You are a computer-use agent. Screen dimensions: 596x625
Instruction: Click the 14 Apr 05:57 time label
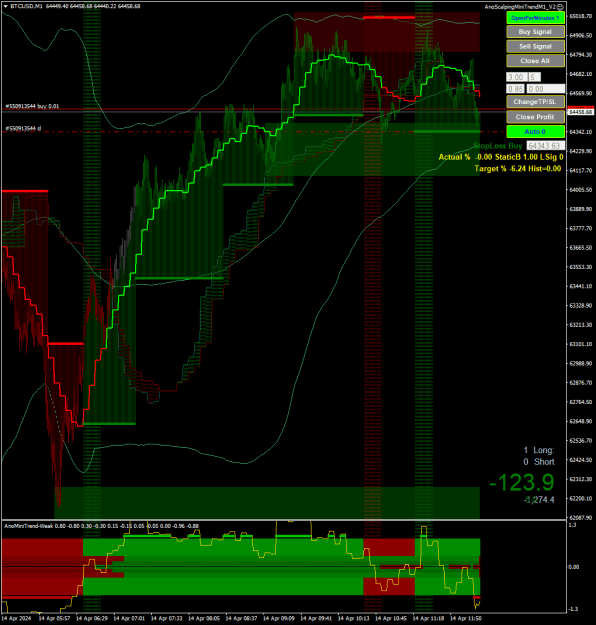55,618
